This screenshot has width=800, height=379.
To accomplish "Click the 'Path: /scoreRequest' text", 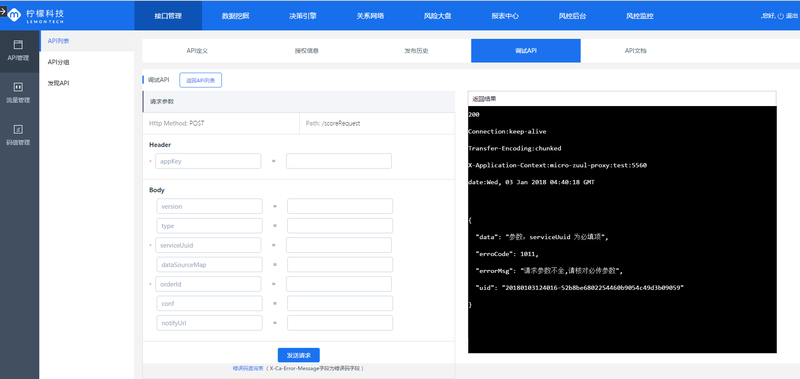I will (x=333, y=123).
